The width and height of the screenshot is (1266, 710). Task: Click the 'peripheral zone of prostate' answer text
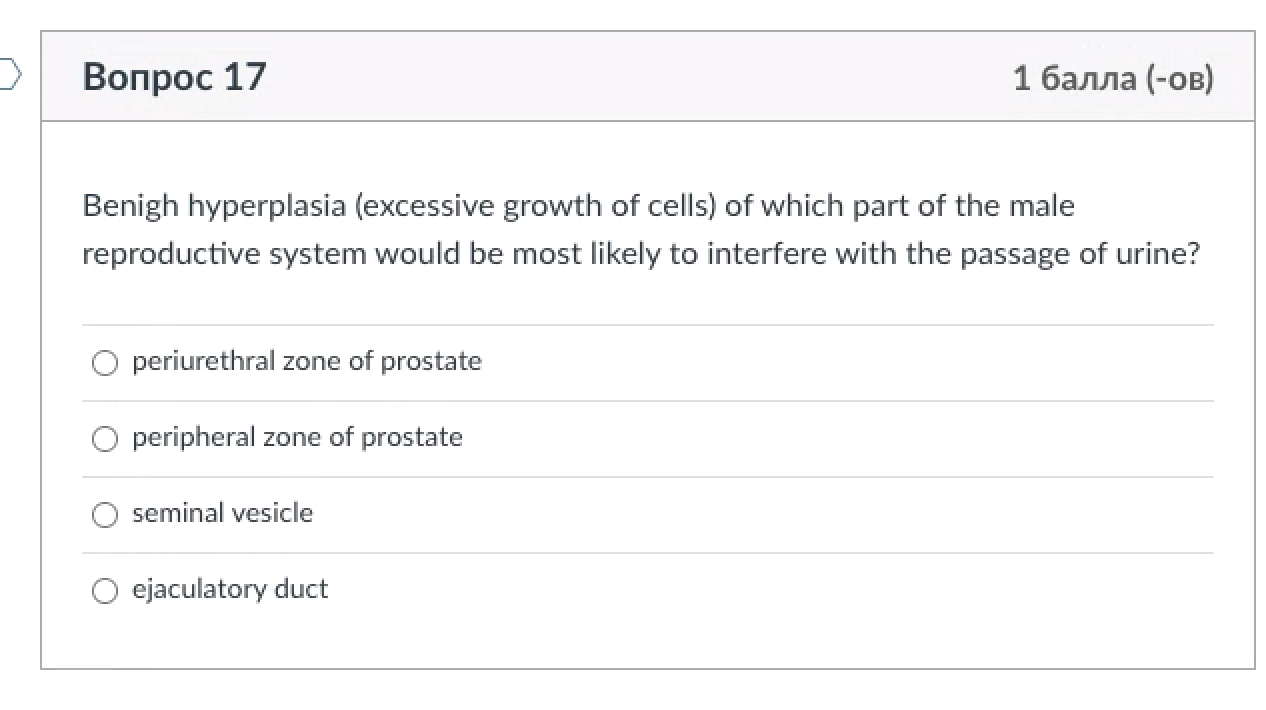point(297,437)
